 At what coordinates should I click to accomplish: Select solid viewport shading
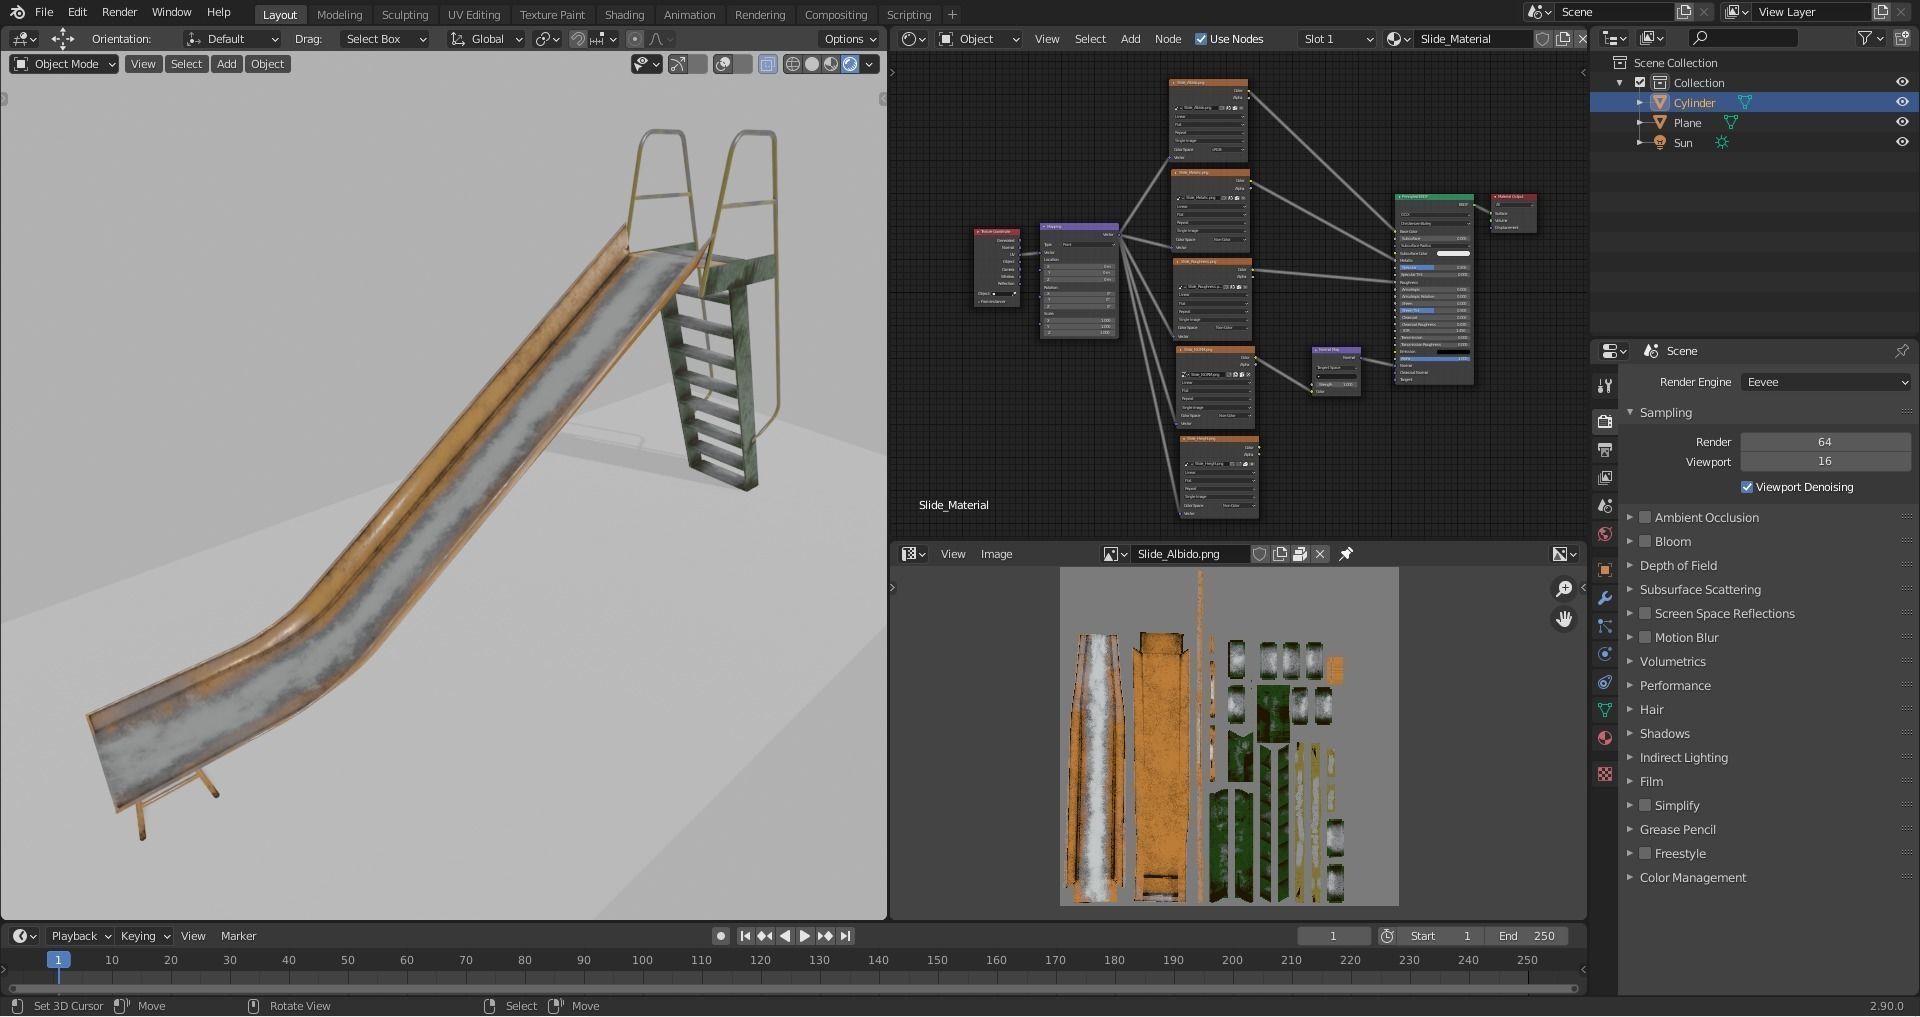click(812, 64)
